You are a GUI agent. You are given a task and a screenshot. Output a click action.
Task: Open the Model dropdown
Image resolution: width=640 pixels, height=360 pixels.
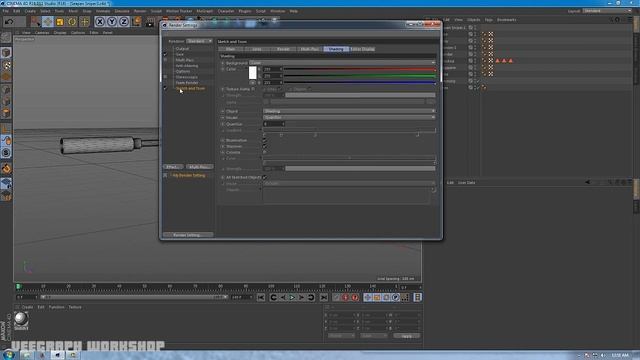(x=349, y=118)
